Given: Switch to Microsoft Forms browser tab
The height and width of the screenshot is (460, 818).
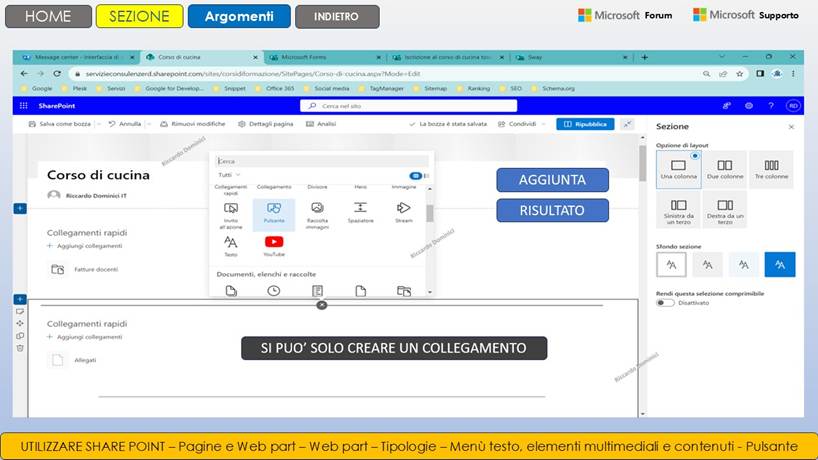Looking at the screenshot, I should (x=324, y=57).
